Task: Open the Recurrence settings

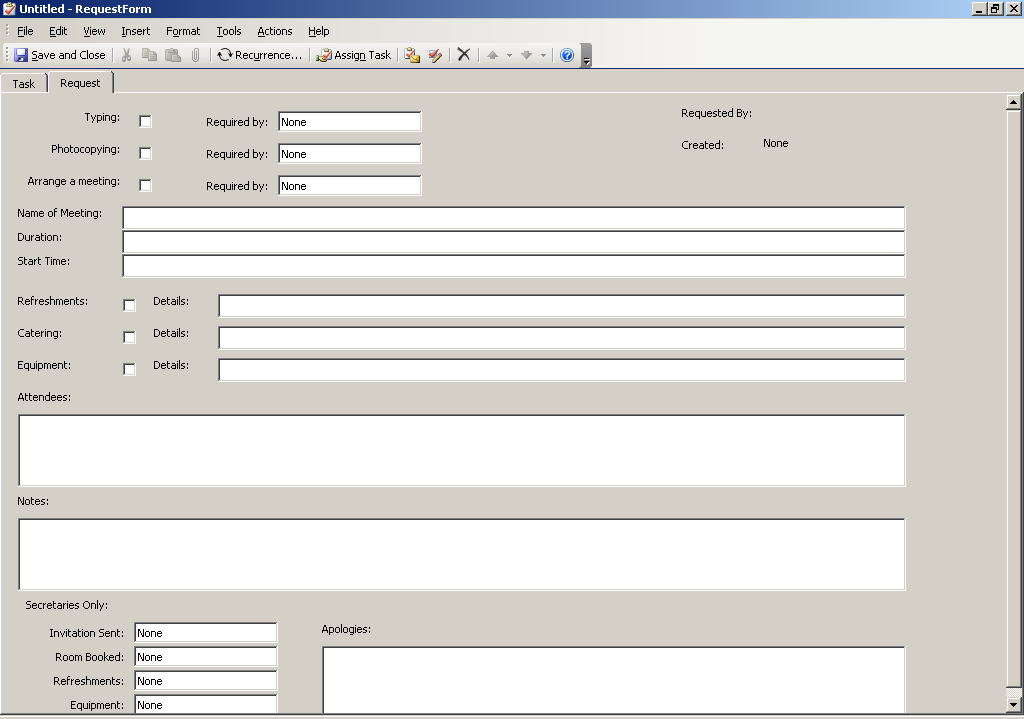Action: point(259,55)
